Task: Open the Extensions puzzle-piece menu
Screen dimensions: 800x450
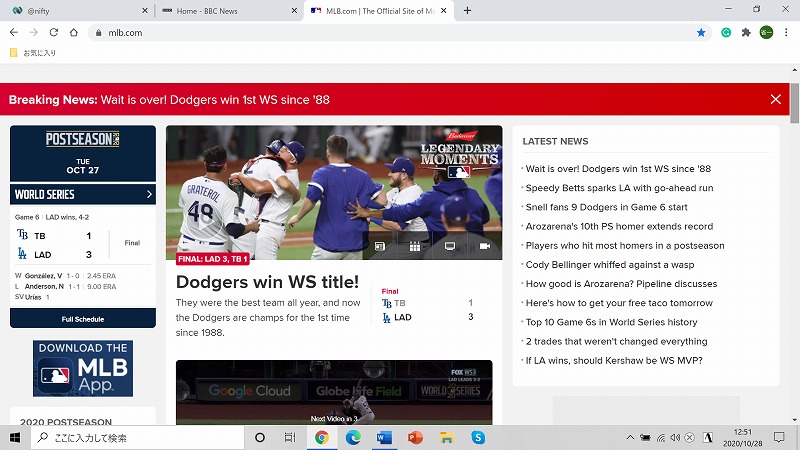Action: (746, 32)
